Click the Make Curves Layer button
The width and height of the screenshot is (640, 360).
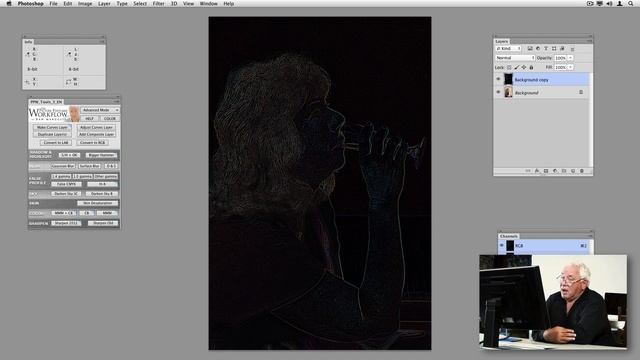[52, 127]
